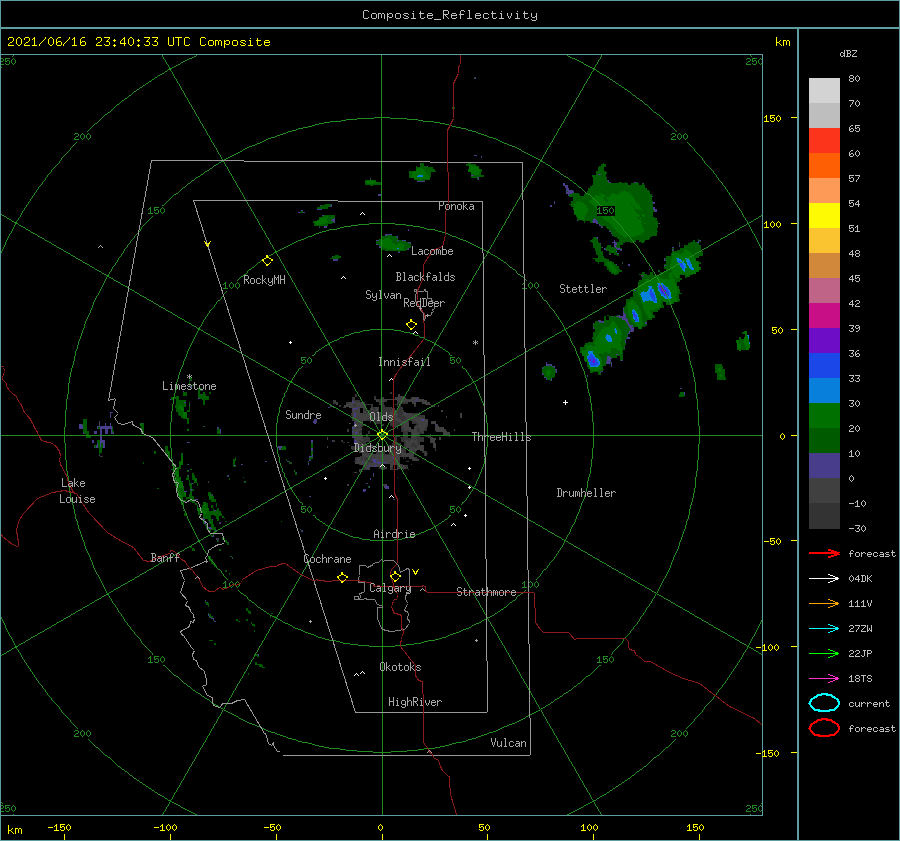Click the Innisfail label
Screen dimensions: 900x841
pos(404,362)
